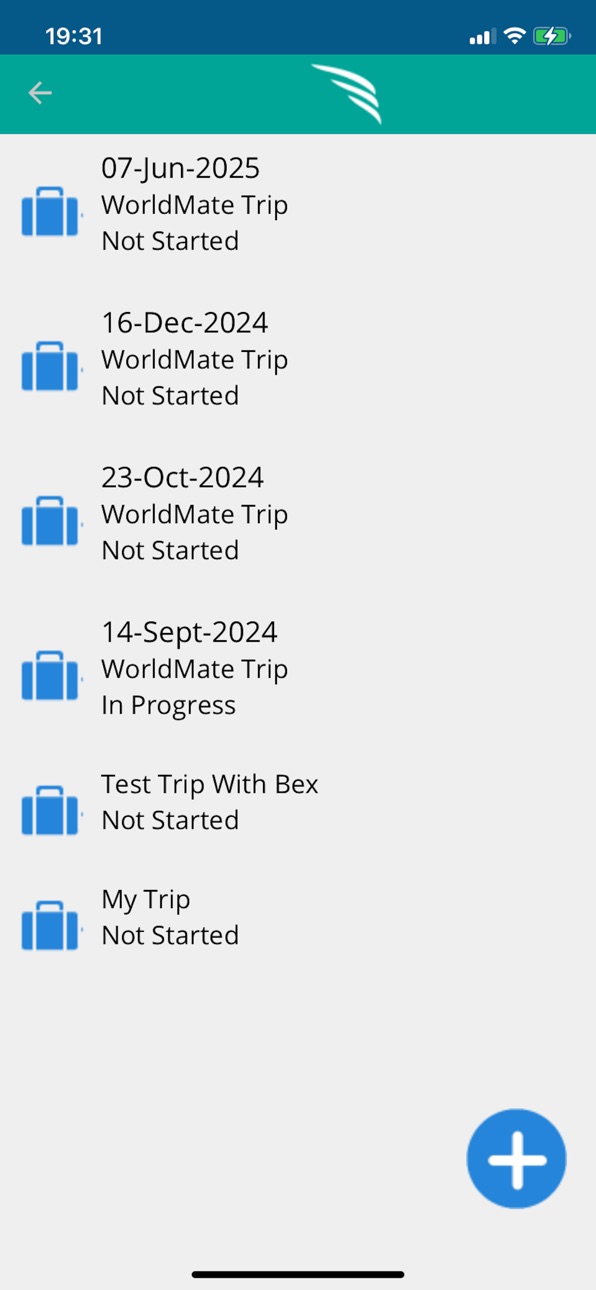
Task: Tap suitcase icon for 23-Oct-2024 trip
Action: (51, 520)
